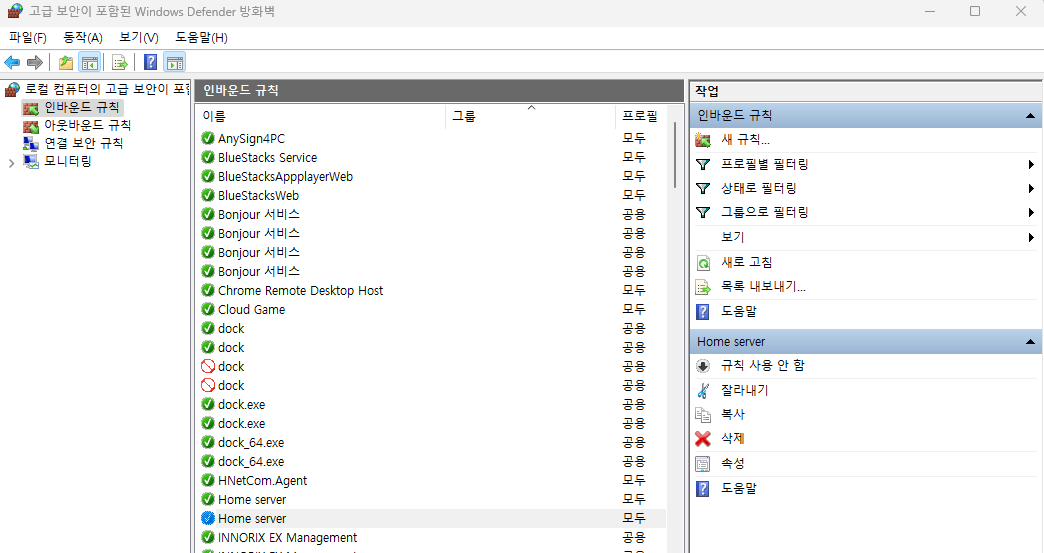
Task: Open the 상태로 필터링 submenu arrow
Action: (x=1031, y=188)
